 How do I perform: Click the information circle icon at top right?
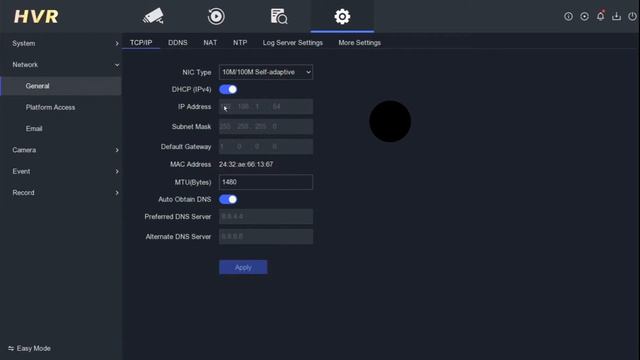[568, 16]
